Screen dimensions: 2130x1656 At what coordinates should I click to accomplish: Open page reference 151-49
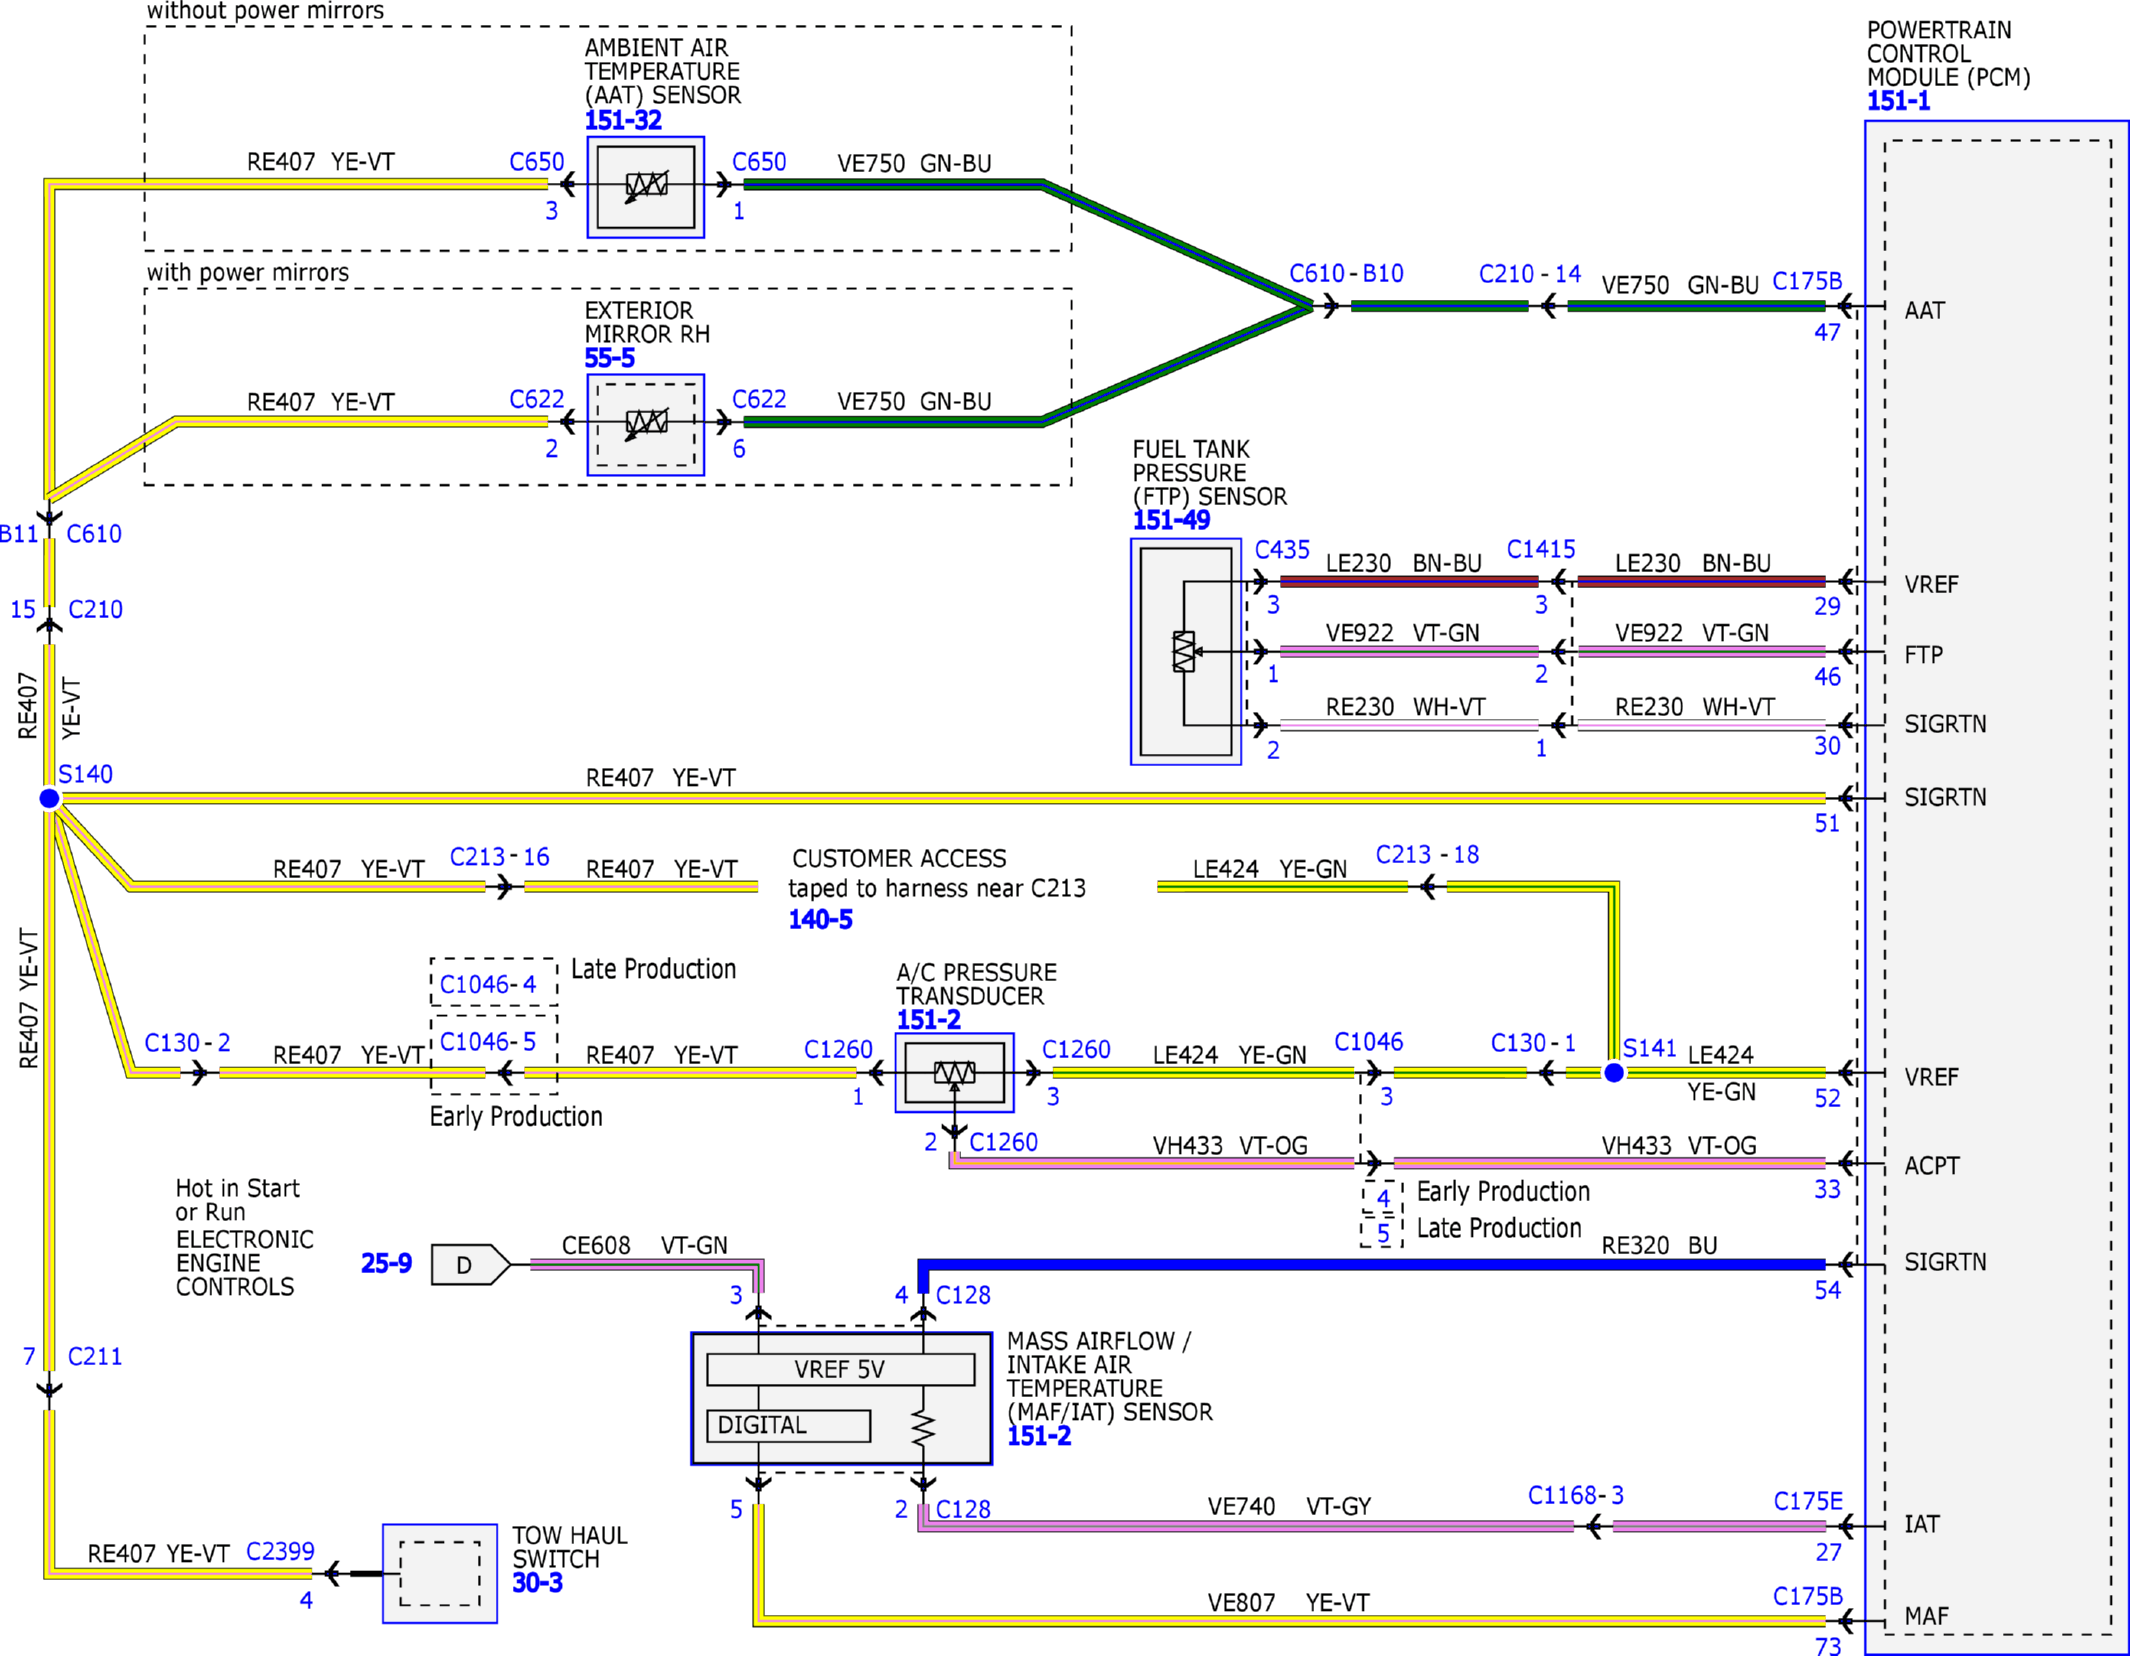tap(1171, 520)
